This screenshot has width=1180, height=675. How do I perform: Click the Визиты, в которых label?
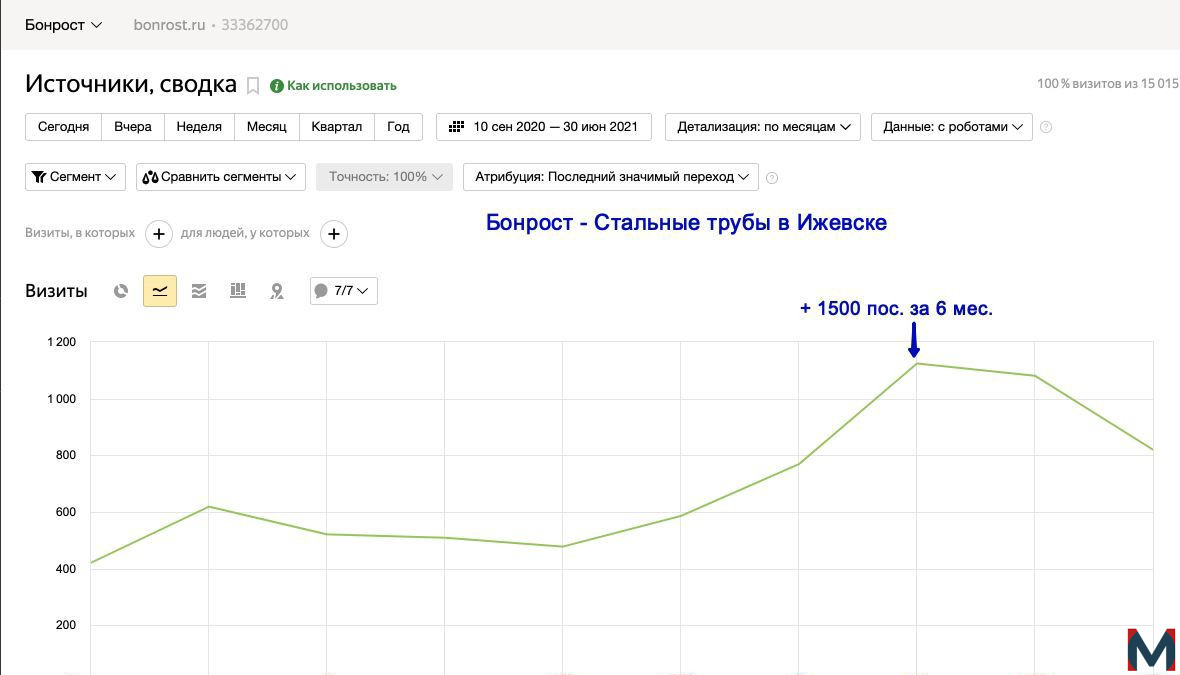click(80, 233)
